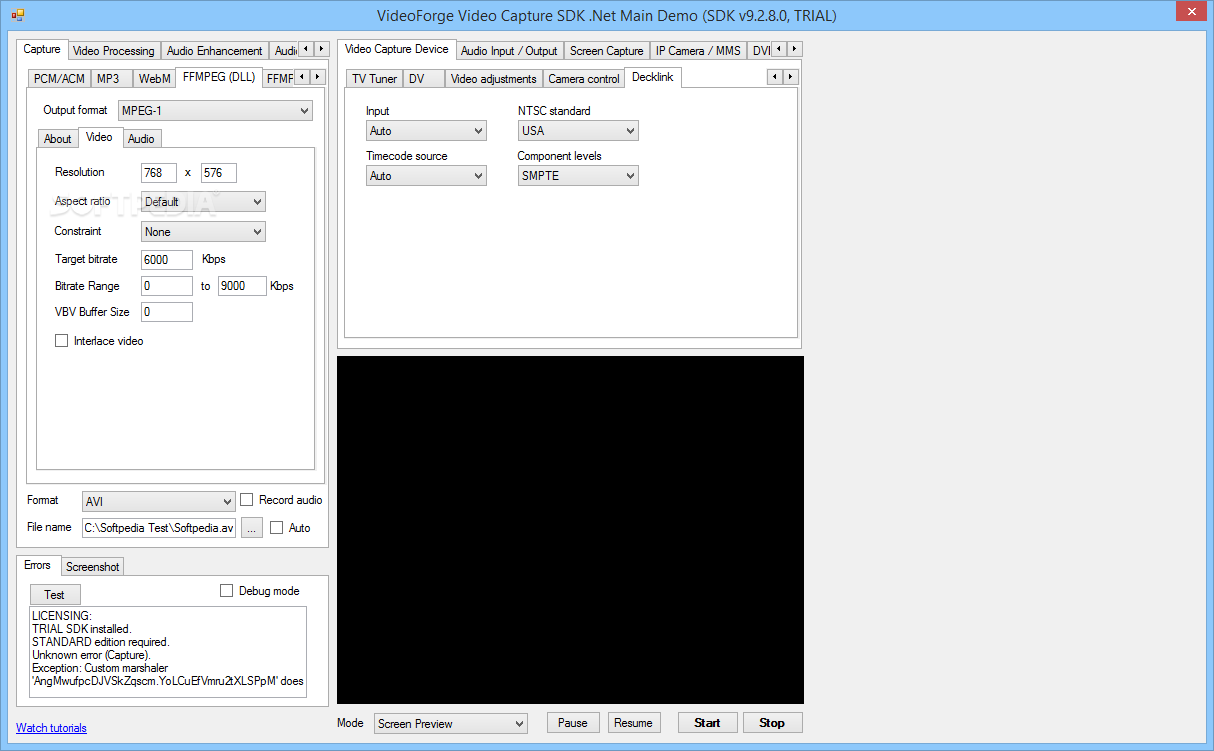This screenshot has height=751, width=1214.
Task: Expand the Timecode source dropdown
Action: (x=426, y=176)
